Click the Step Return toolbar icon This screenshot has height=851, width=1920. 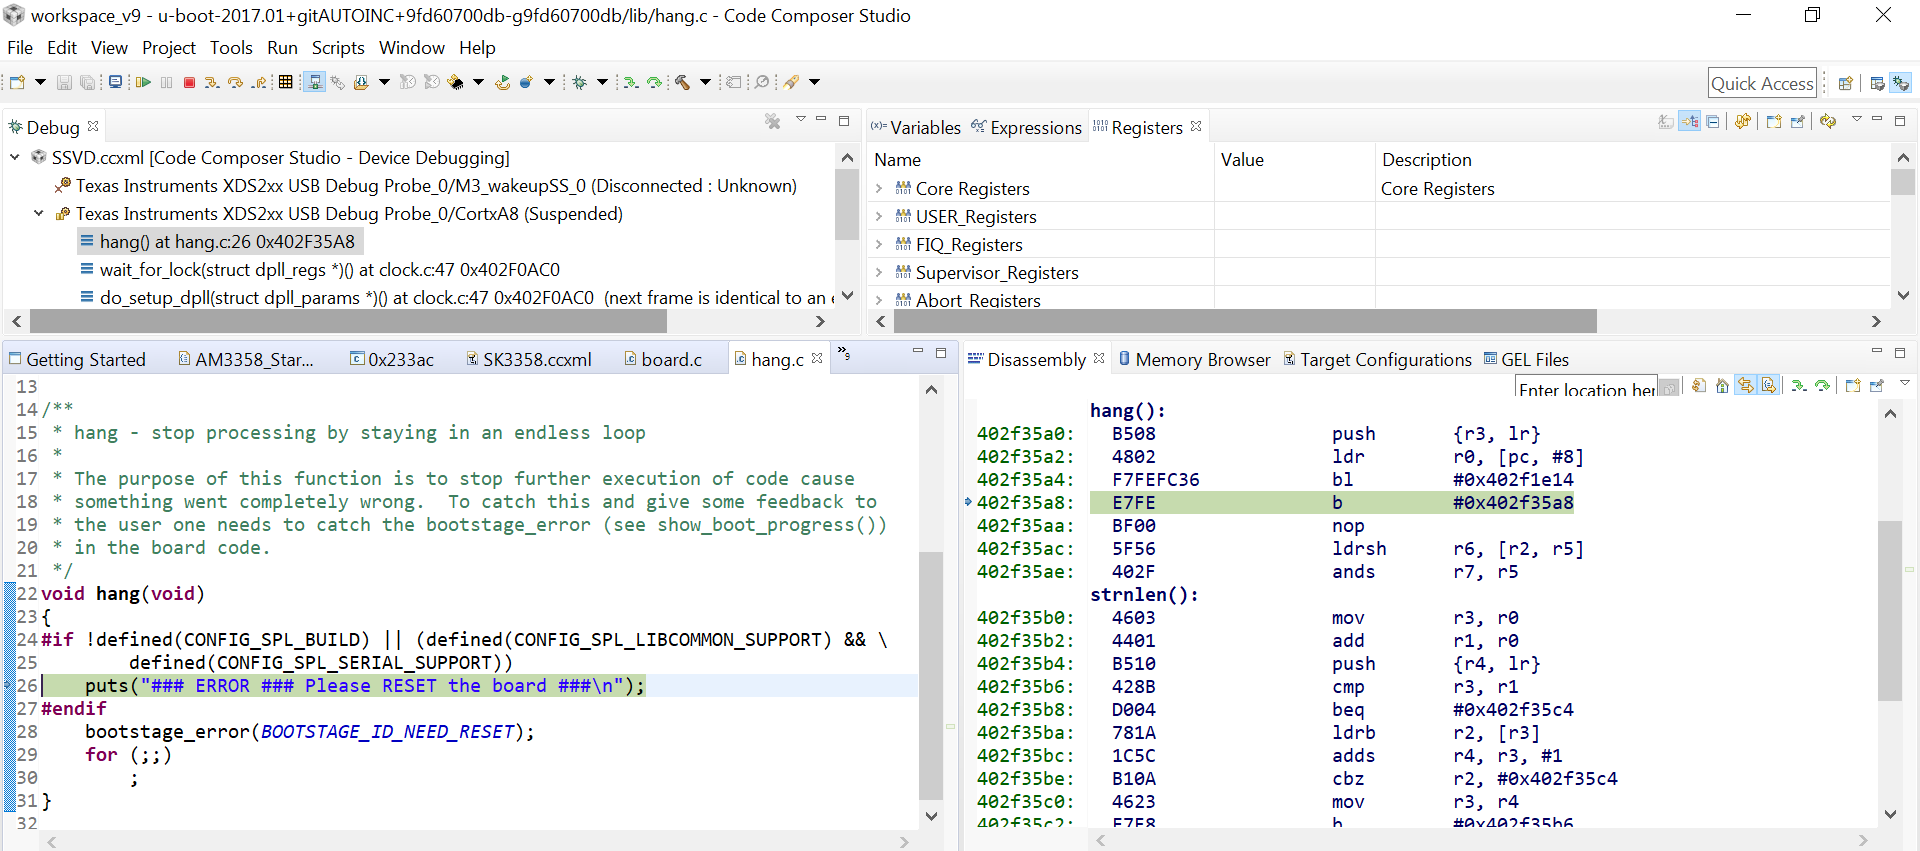pyautogui.click(x=258, y=82)
